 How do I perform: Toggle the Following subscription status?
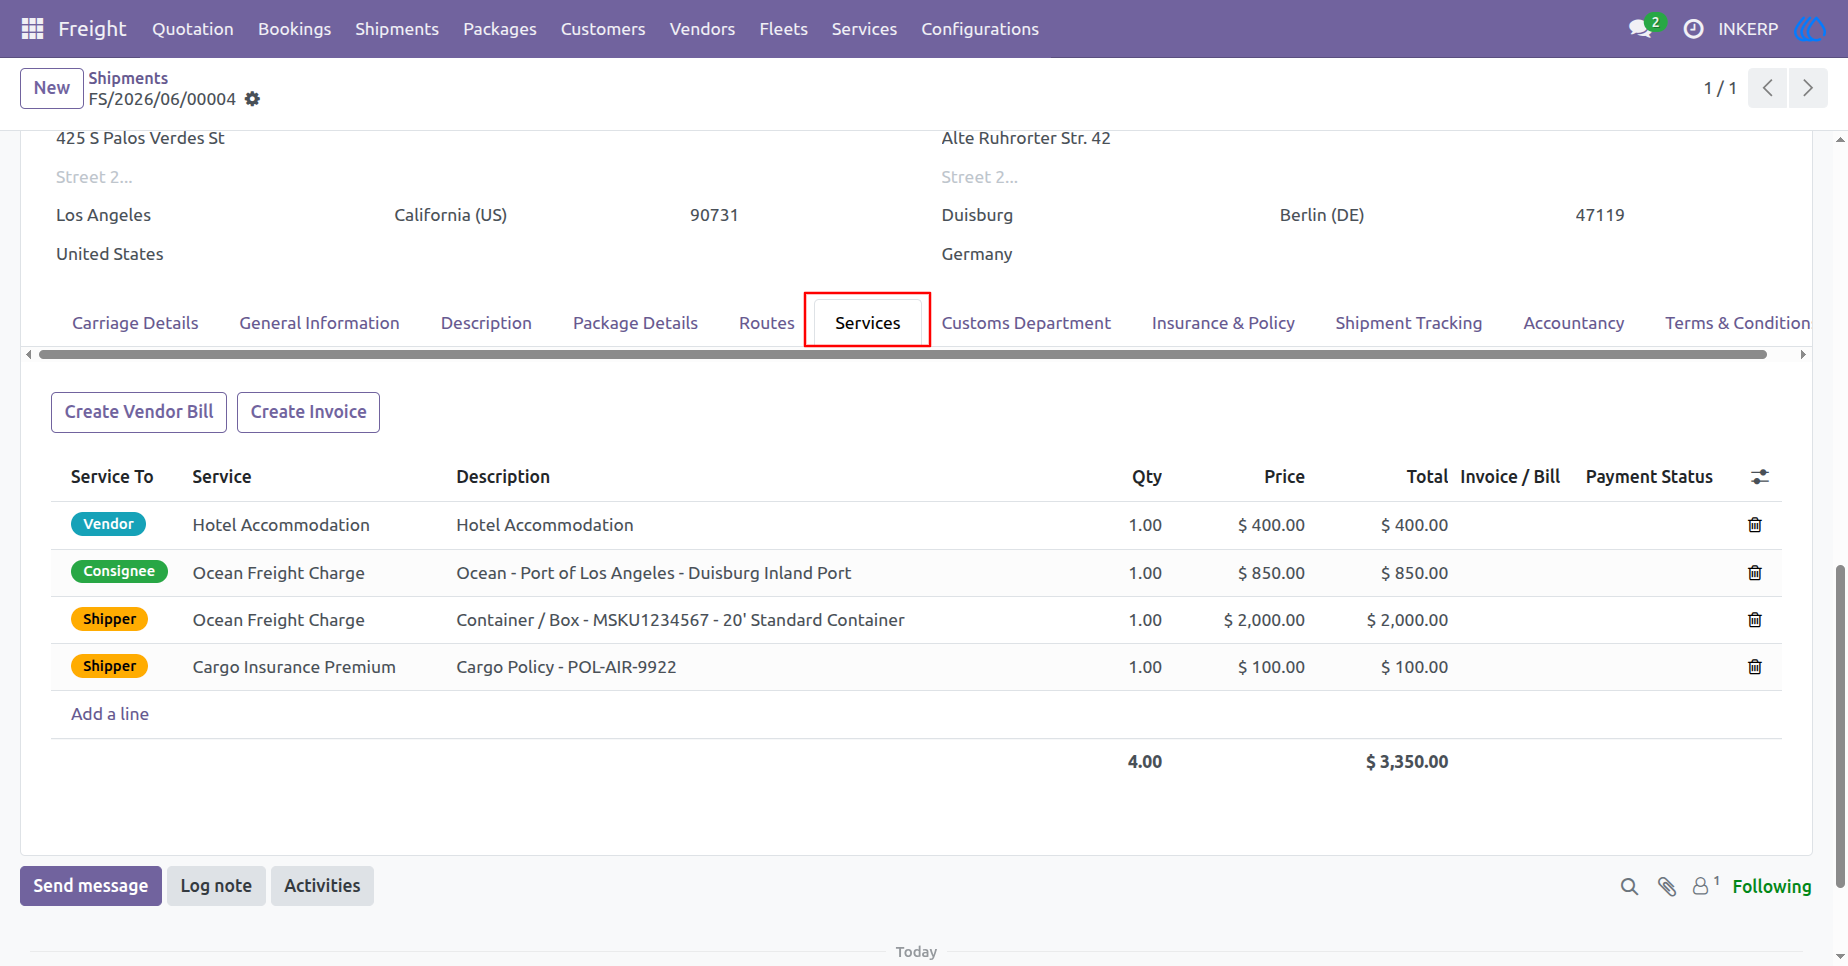(x=1771, y=887)
